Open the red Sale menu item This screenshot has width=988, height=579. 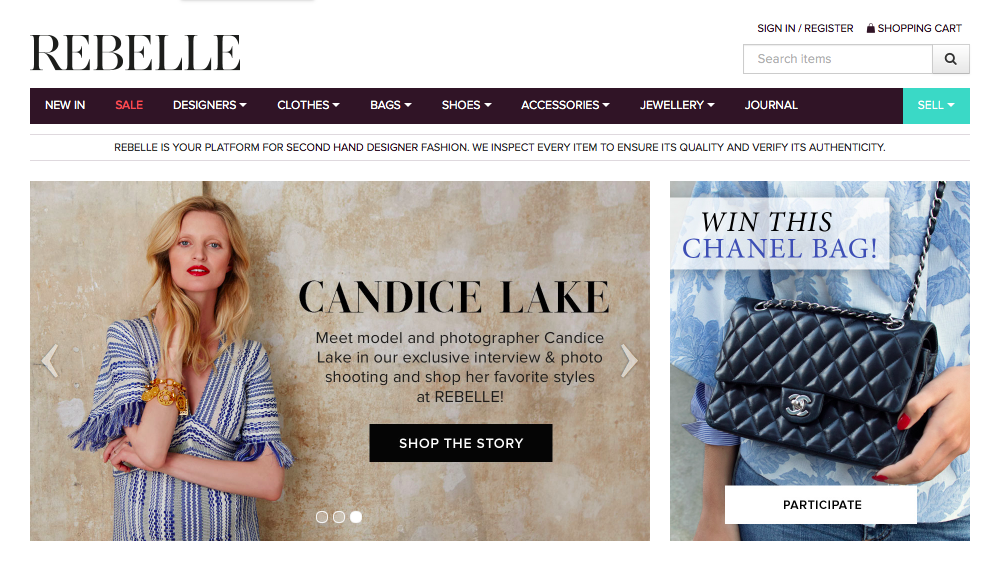click(129, 105)
